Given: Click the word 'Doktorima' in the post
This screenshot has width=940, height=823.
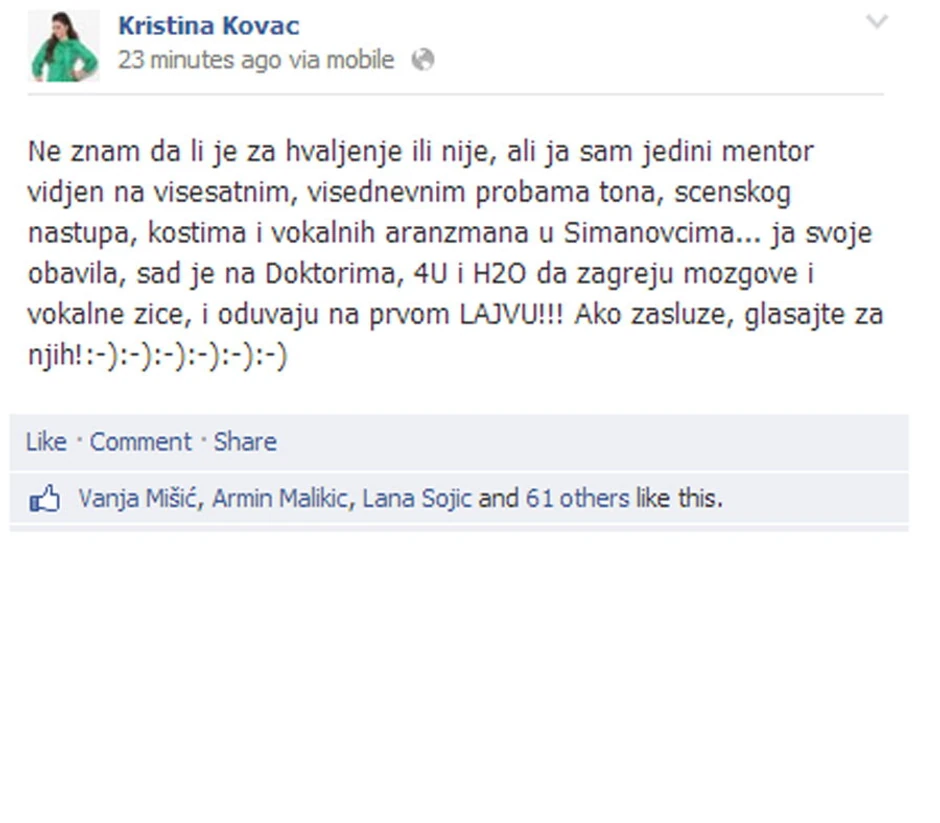Looking at the screenshot, I should (330, 274).
